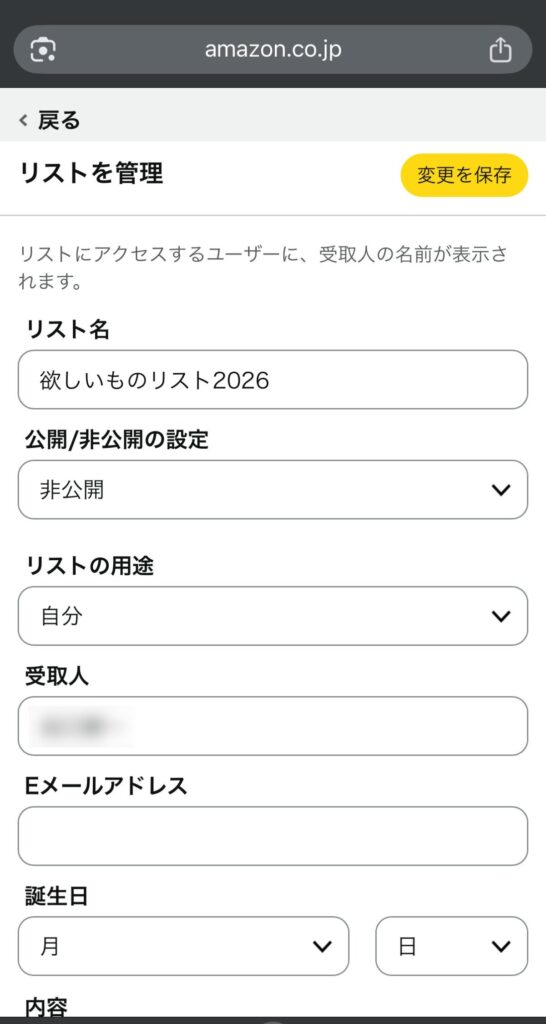Tap the camera scan icon in address bar

(43, 50)
